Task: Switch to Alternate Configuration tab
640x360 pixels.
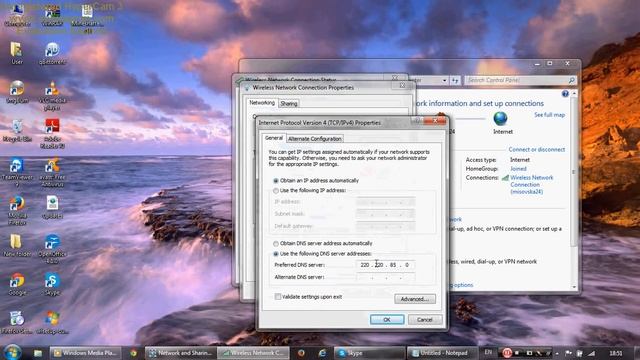Action: pyautogui.click(x=315, y=139)
